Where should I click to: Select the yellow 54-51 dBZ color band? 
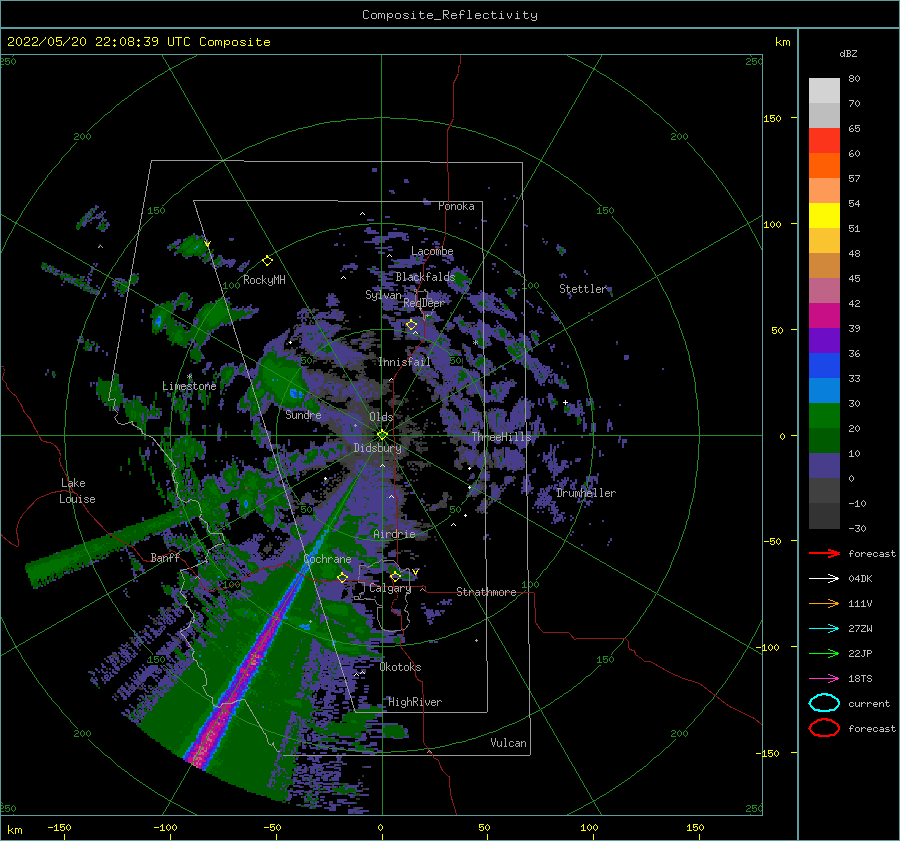pyautogui.click(x=824, y=216)
